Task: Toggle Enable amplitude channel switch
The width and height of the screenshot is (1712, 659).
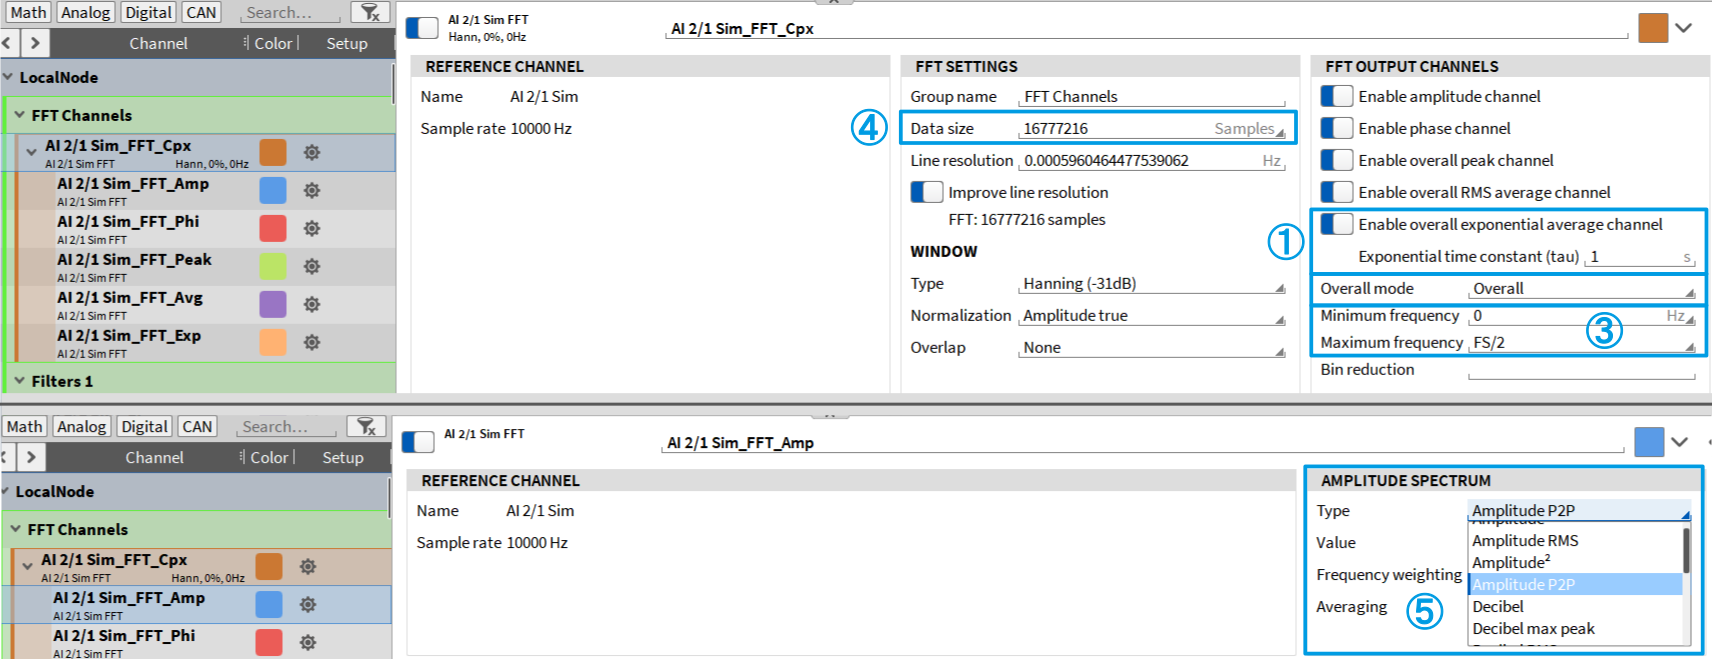Action: click(x=1337, y=97)
